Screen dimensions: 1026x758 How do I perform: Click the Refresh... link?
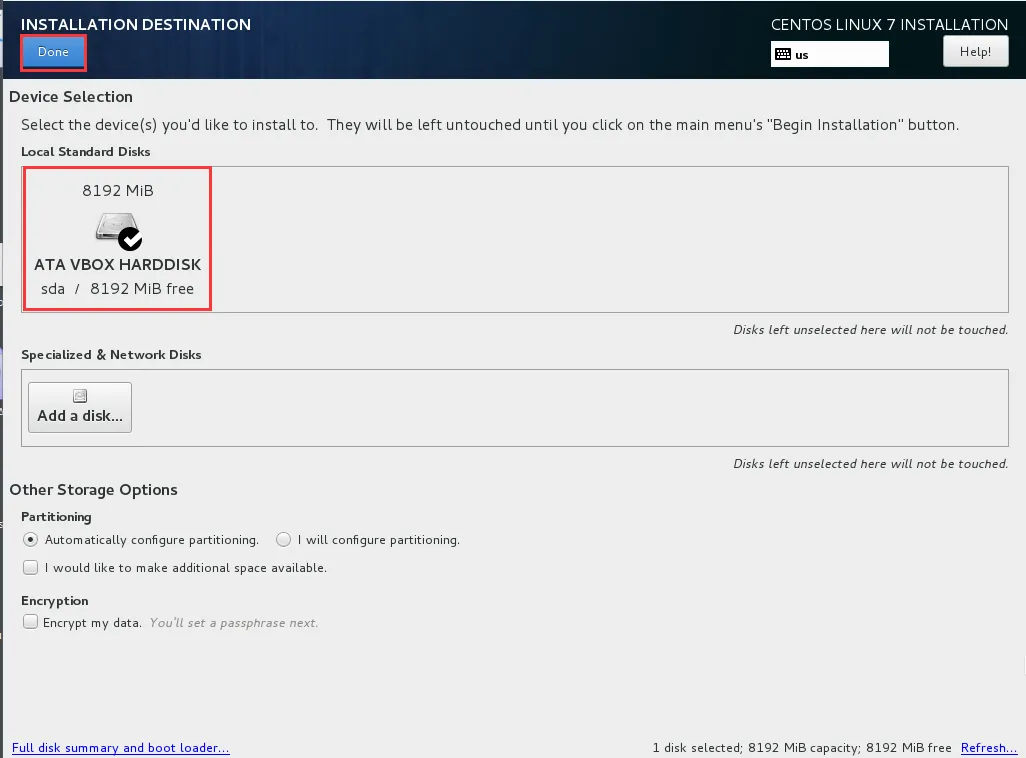[989, 748]
